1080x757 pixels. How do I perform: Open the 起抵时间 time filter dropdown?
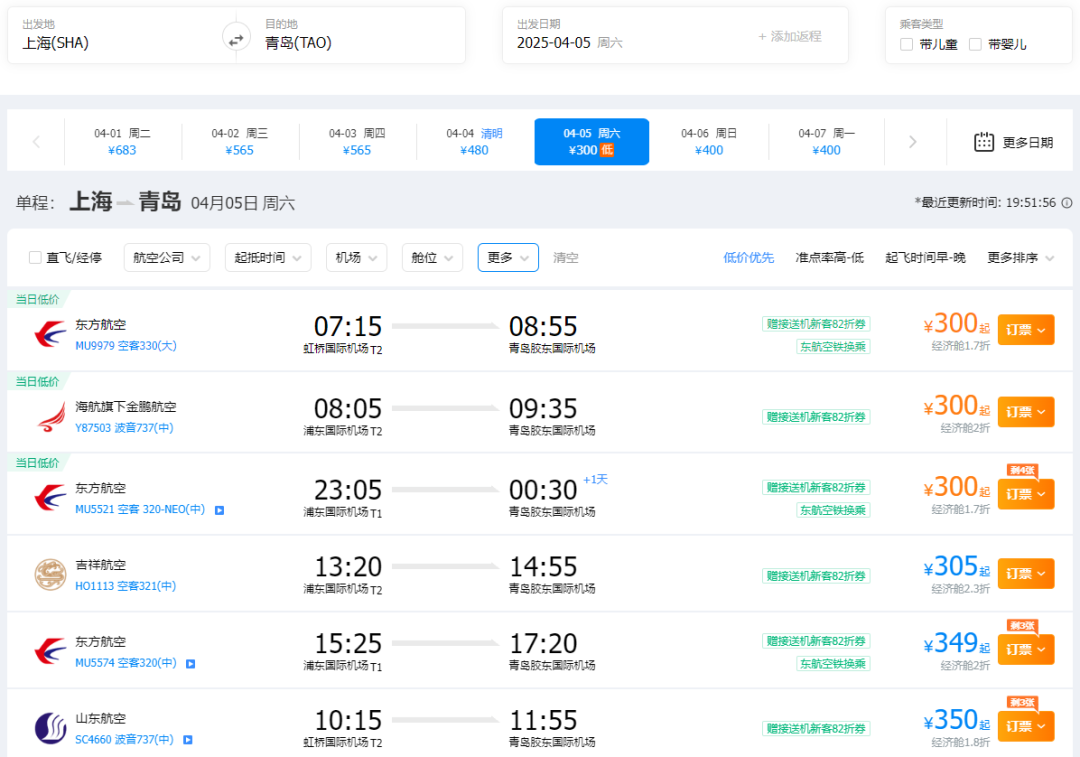pyautogui.click(x=268, y=258)
